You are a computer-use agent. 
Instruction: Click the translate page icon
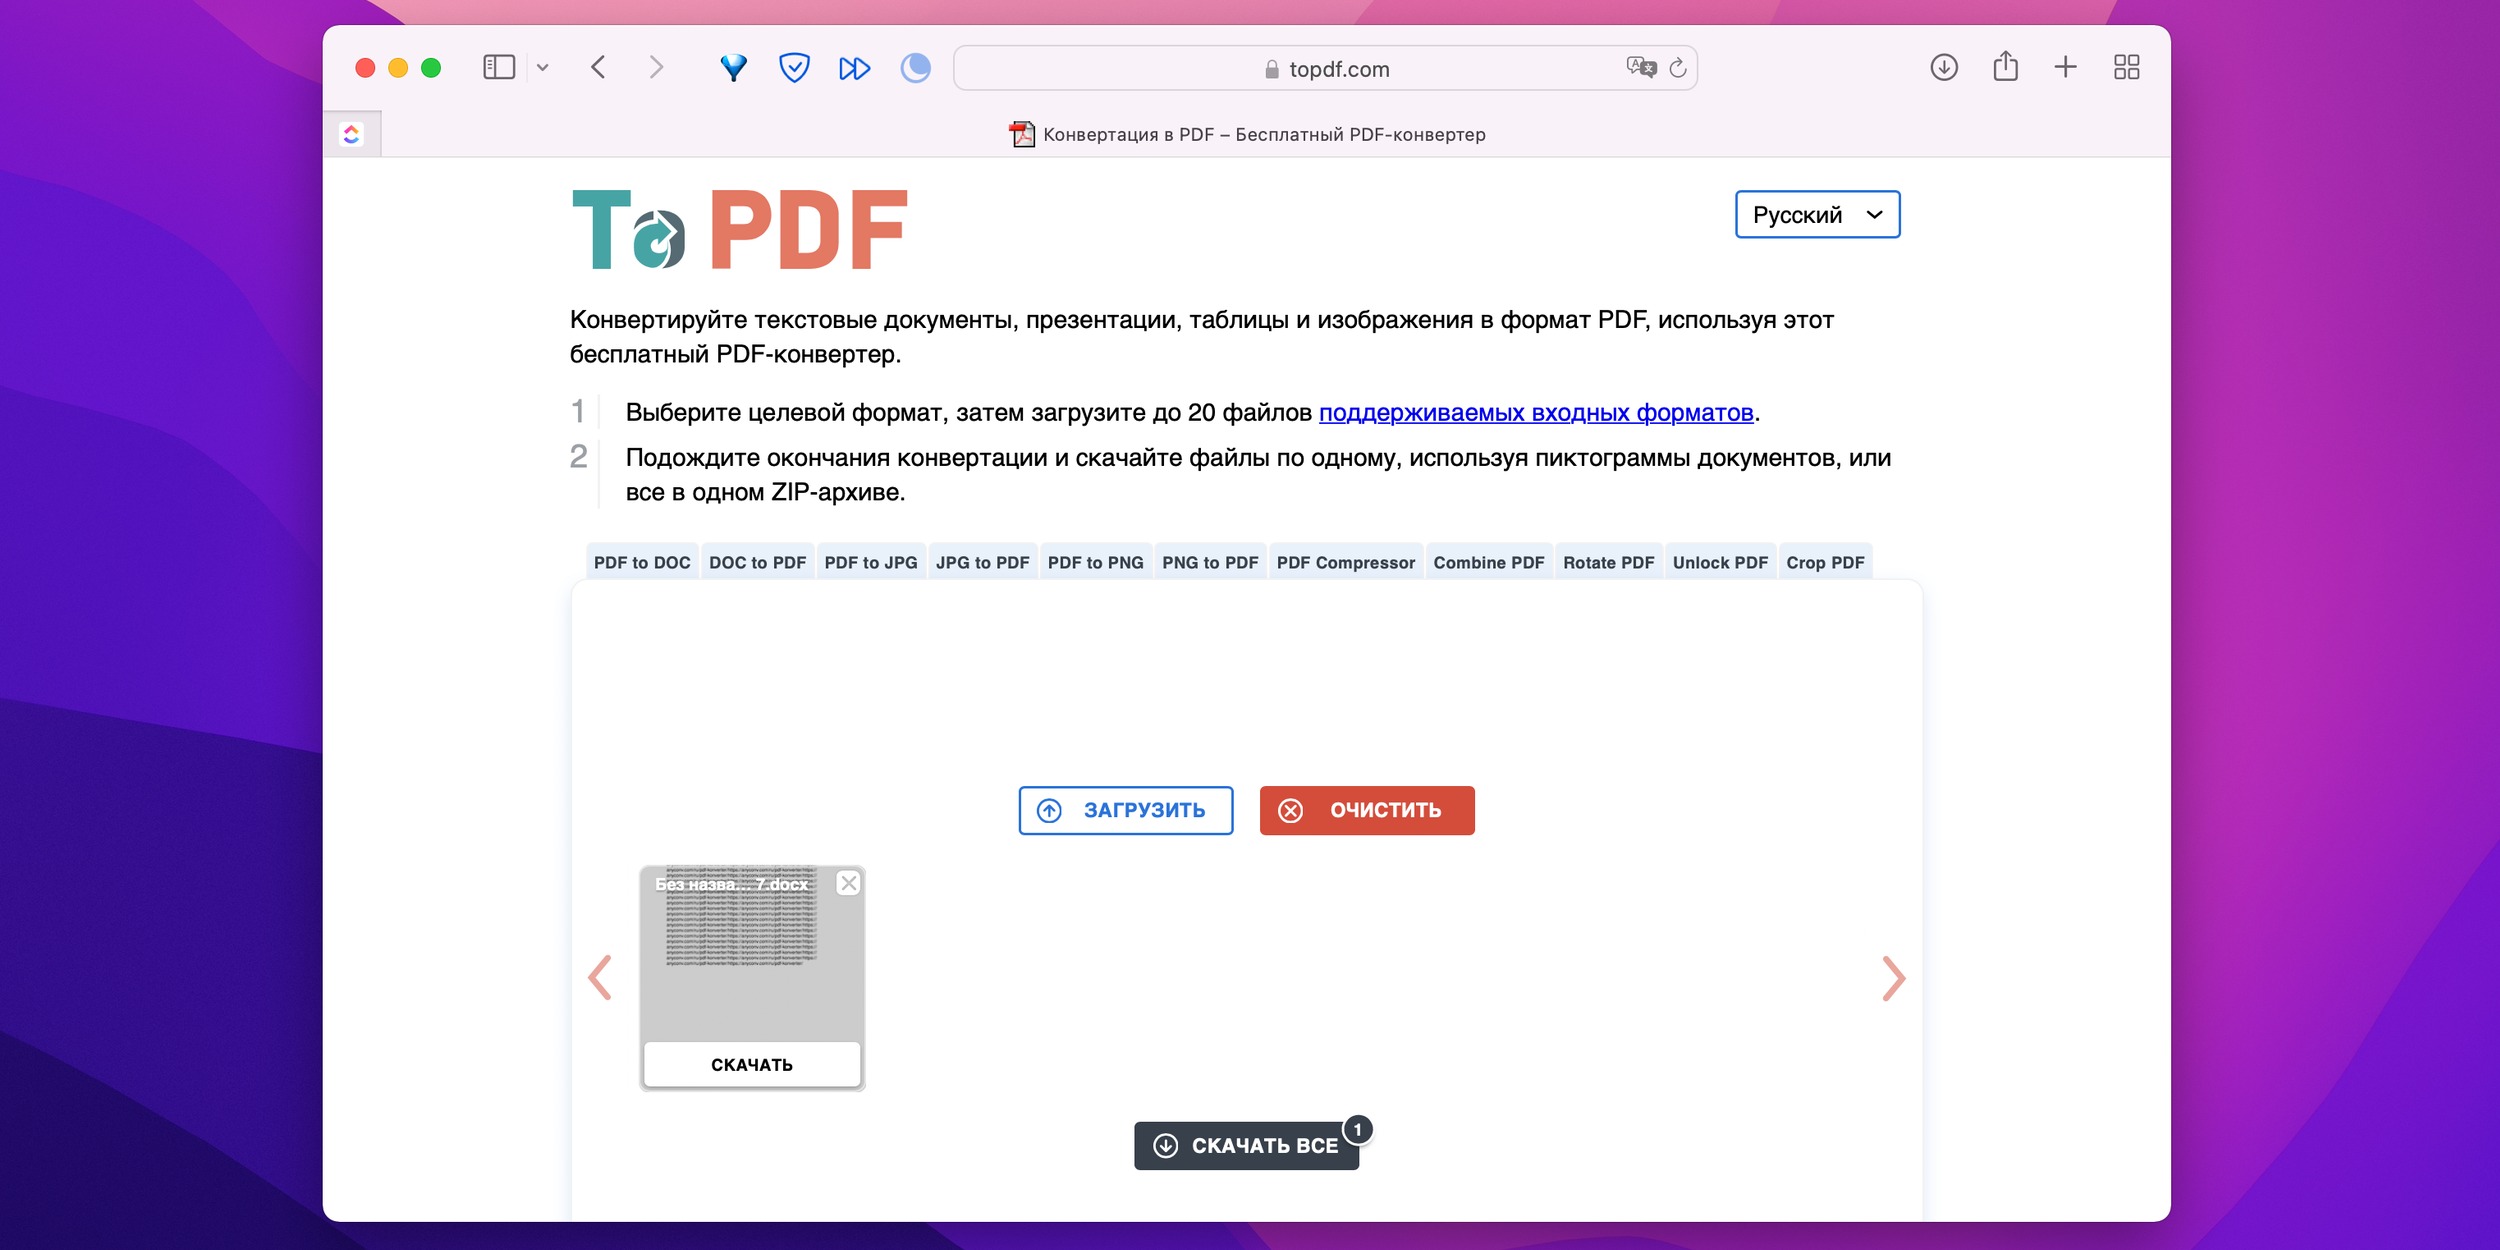pyautogui.click(x=1641, y=67)
